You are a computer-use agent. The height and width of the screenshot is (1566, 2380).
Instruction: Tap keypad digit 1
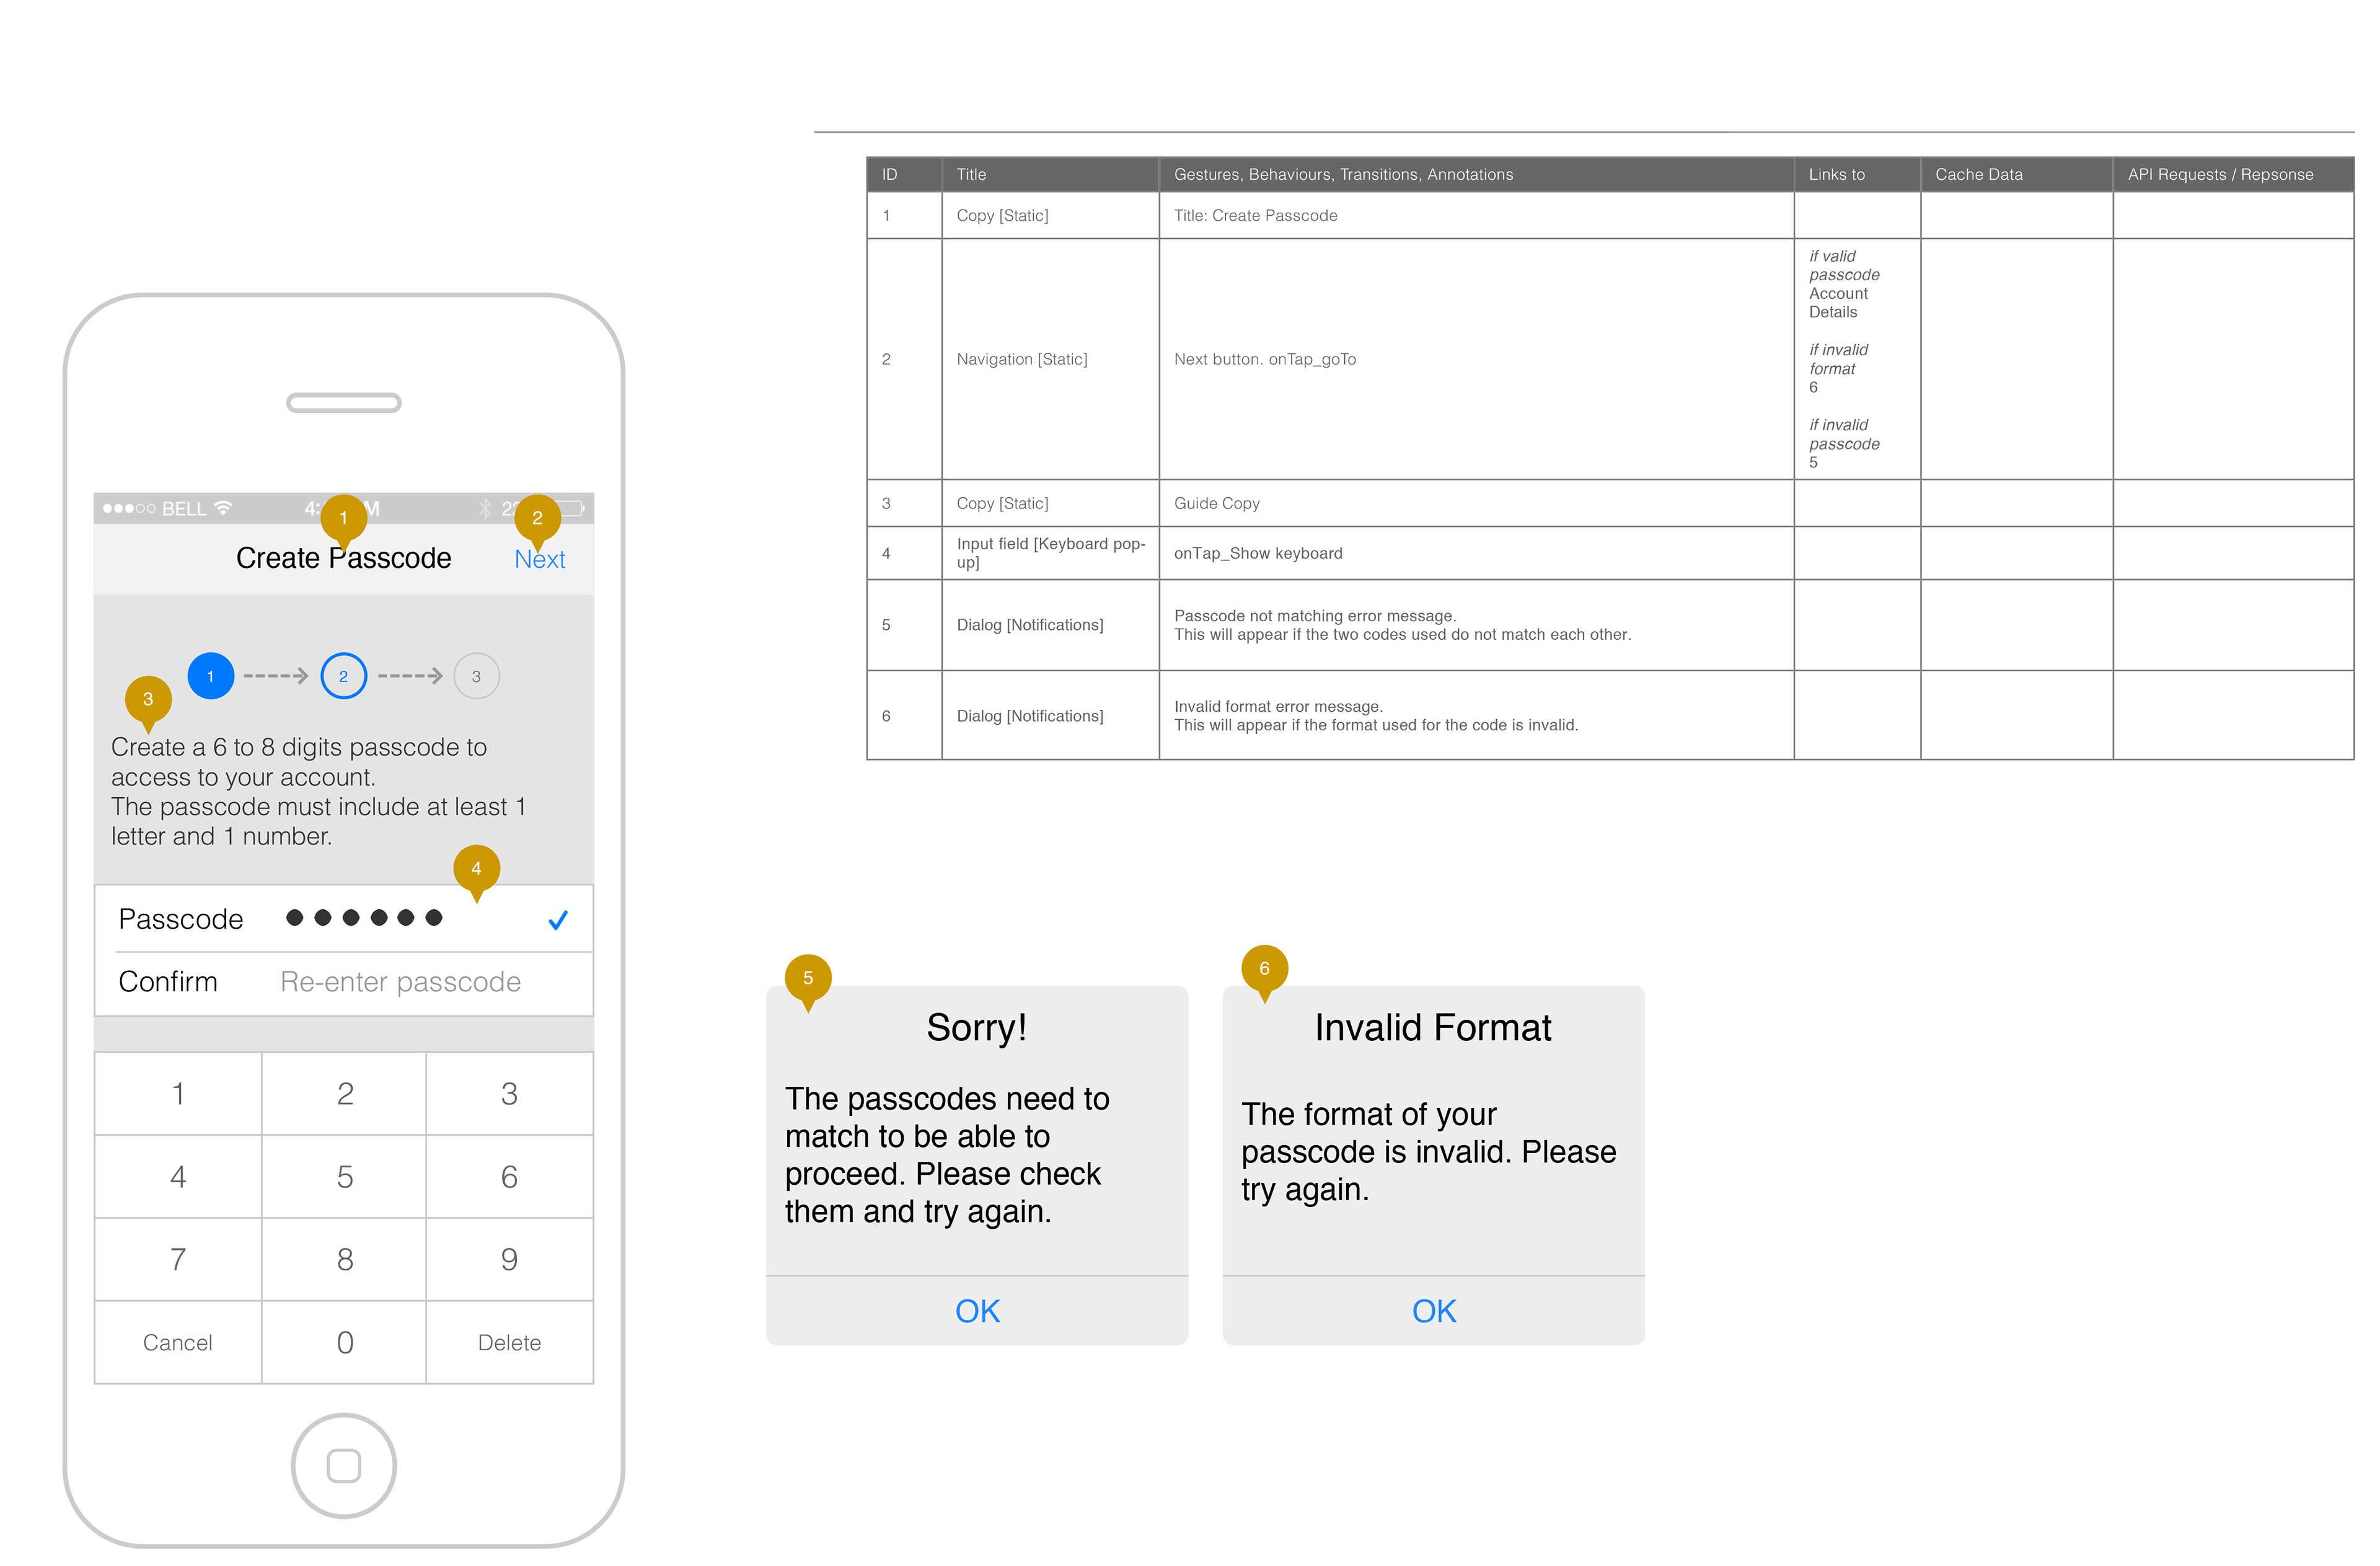(178, 1093)
